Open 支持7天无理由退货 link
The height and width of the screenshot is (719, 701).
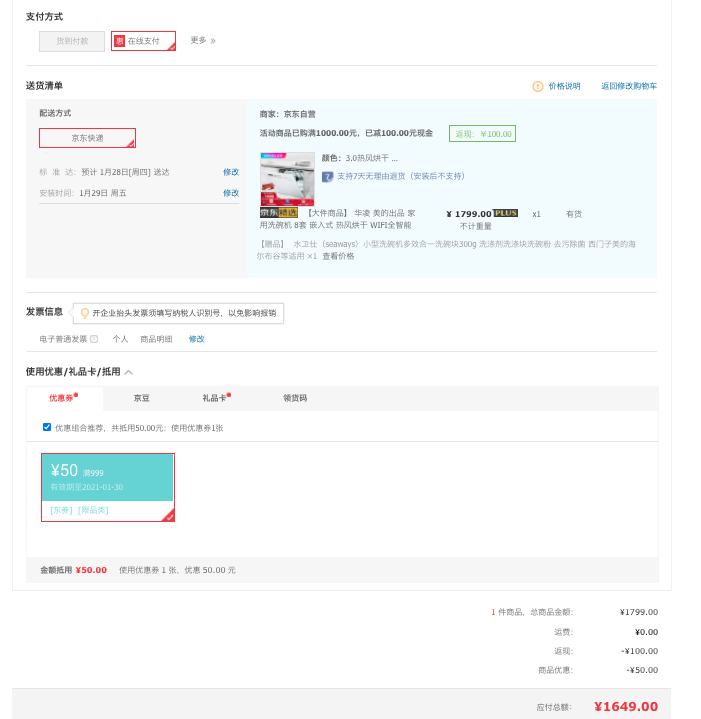401,176
